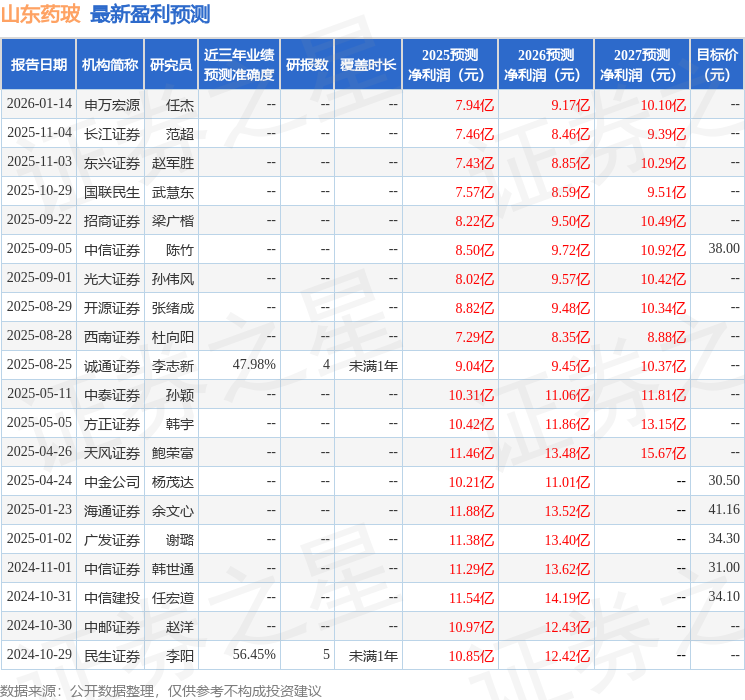Screen dimensions: 745x700
Task: Select analyst 梁广楷
Action: 173,221
